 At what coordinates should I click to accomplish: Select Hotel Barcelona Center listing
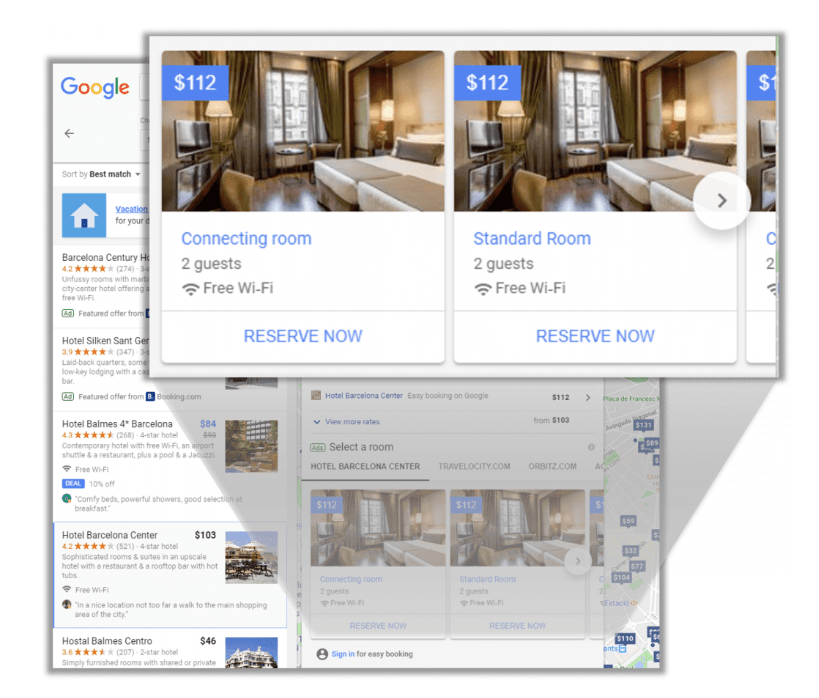(x=170, y=574)
